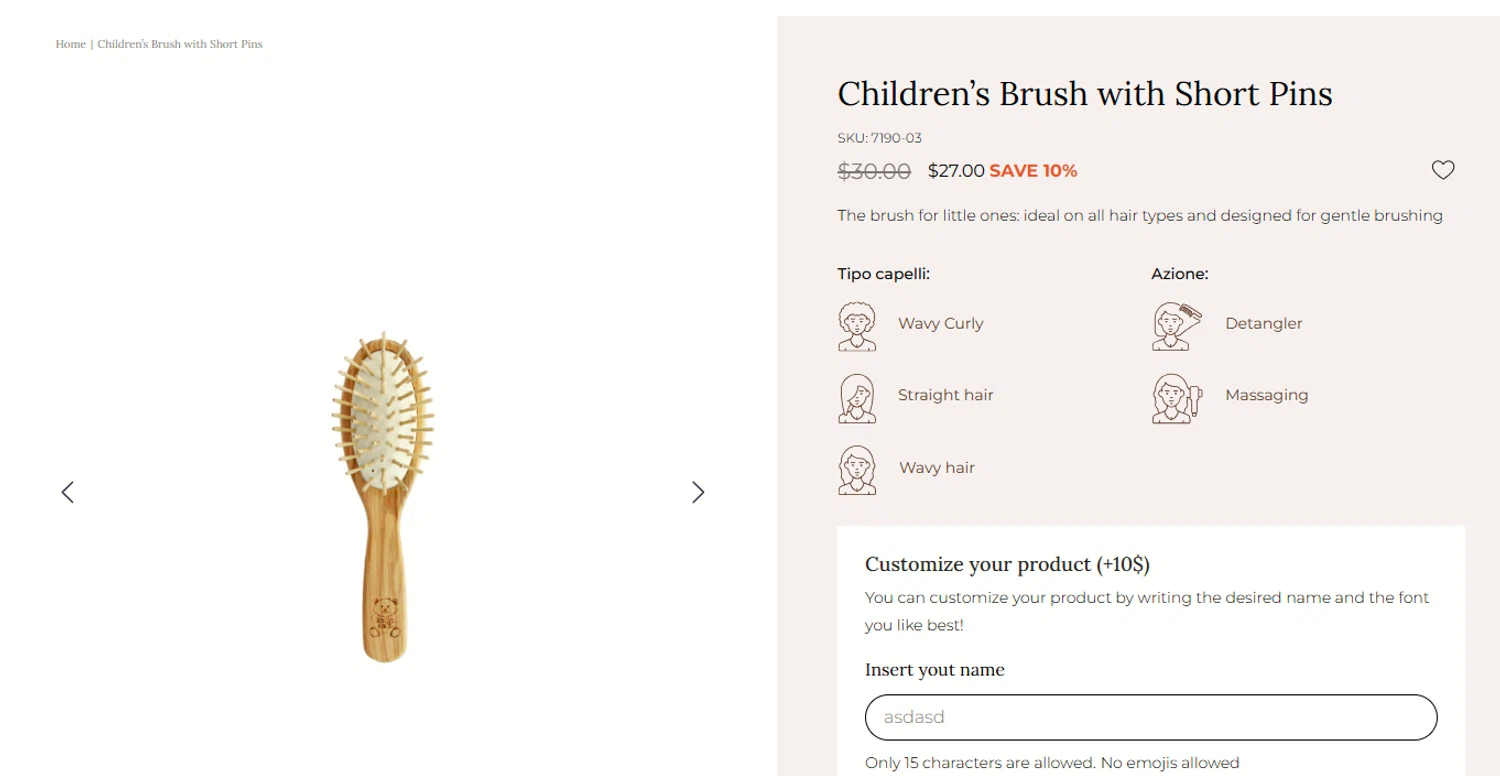This screenshot has height=776, width=1500.
Task: Select the SAVE 10% discount label
Action: [x=1033, y=171]
